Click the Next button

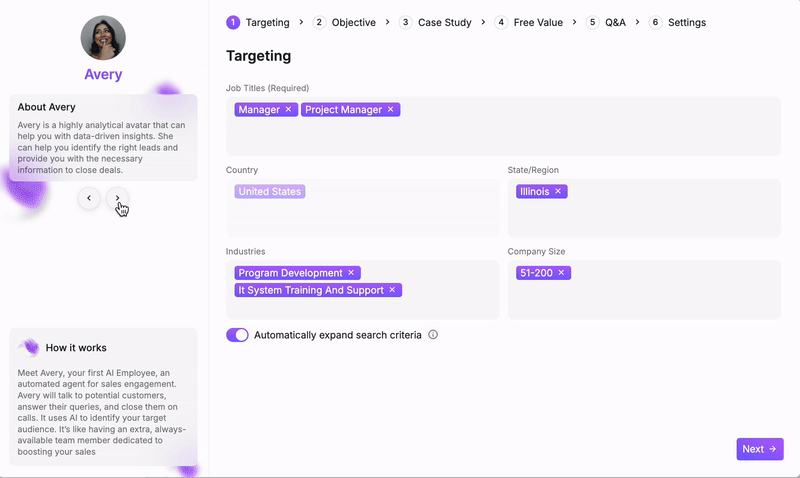760,449
